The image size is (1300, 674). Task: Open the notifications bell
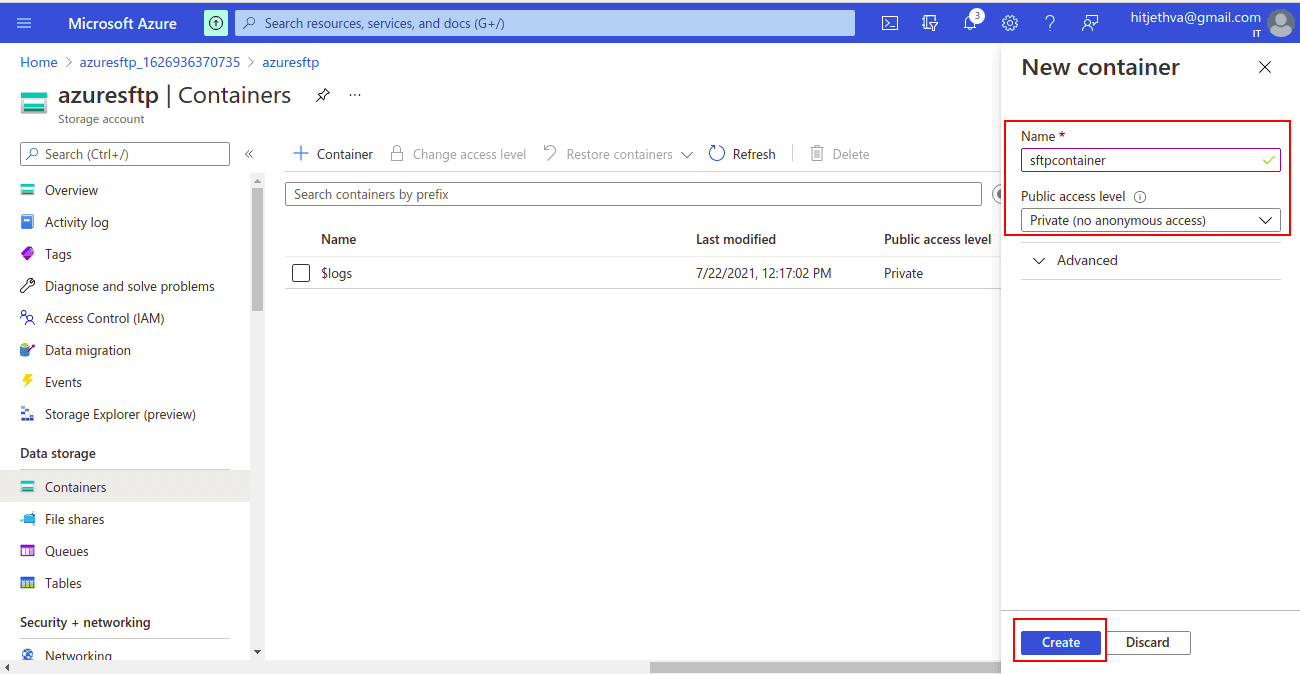click(x=970, y=23)
